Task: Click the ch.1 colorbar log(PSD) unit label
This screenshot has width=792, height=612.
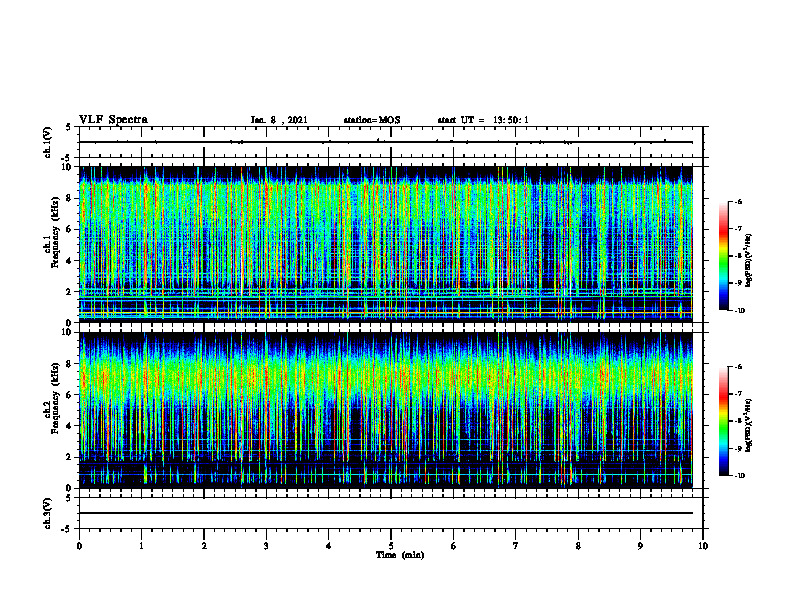Action: coord(750,261)
